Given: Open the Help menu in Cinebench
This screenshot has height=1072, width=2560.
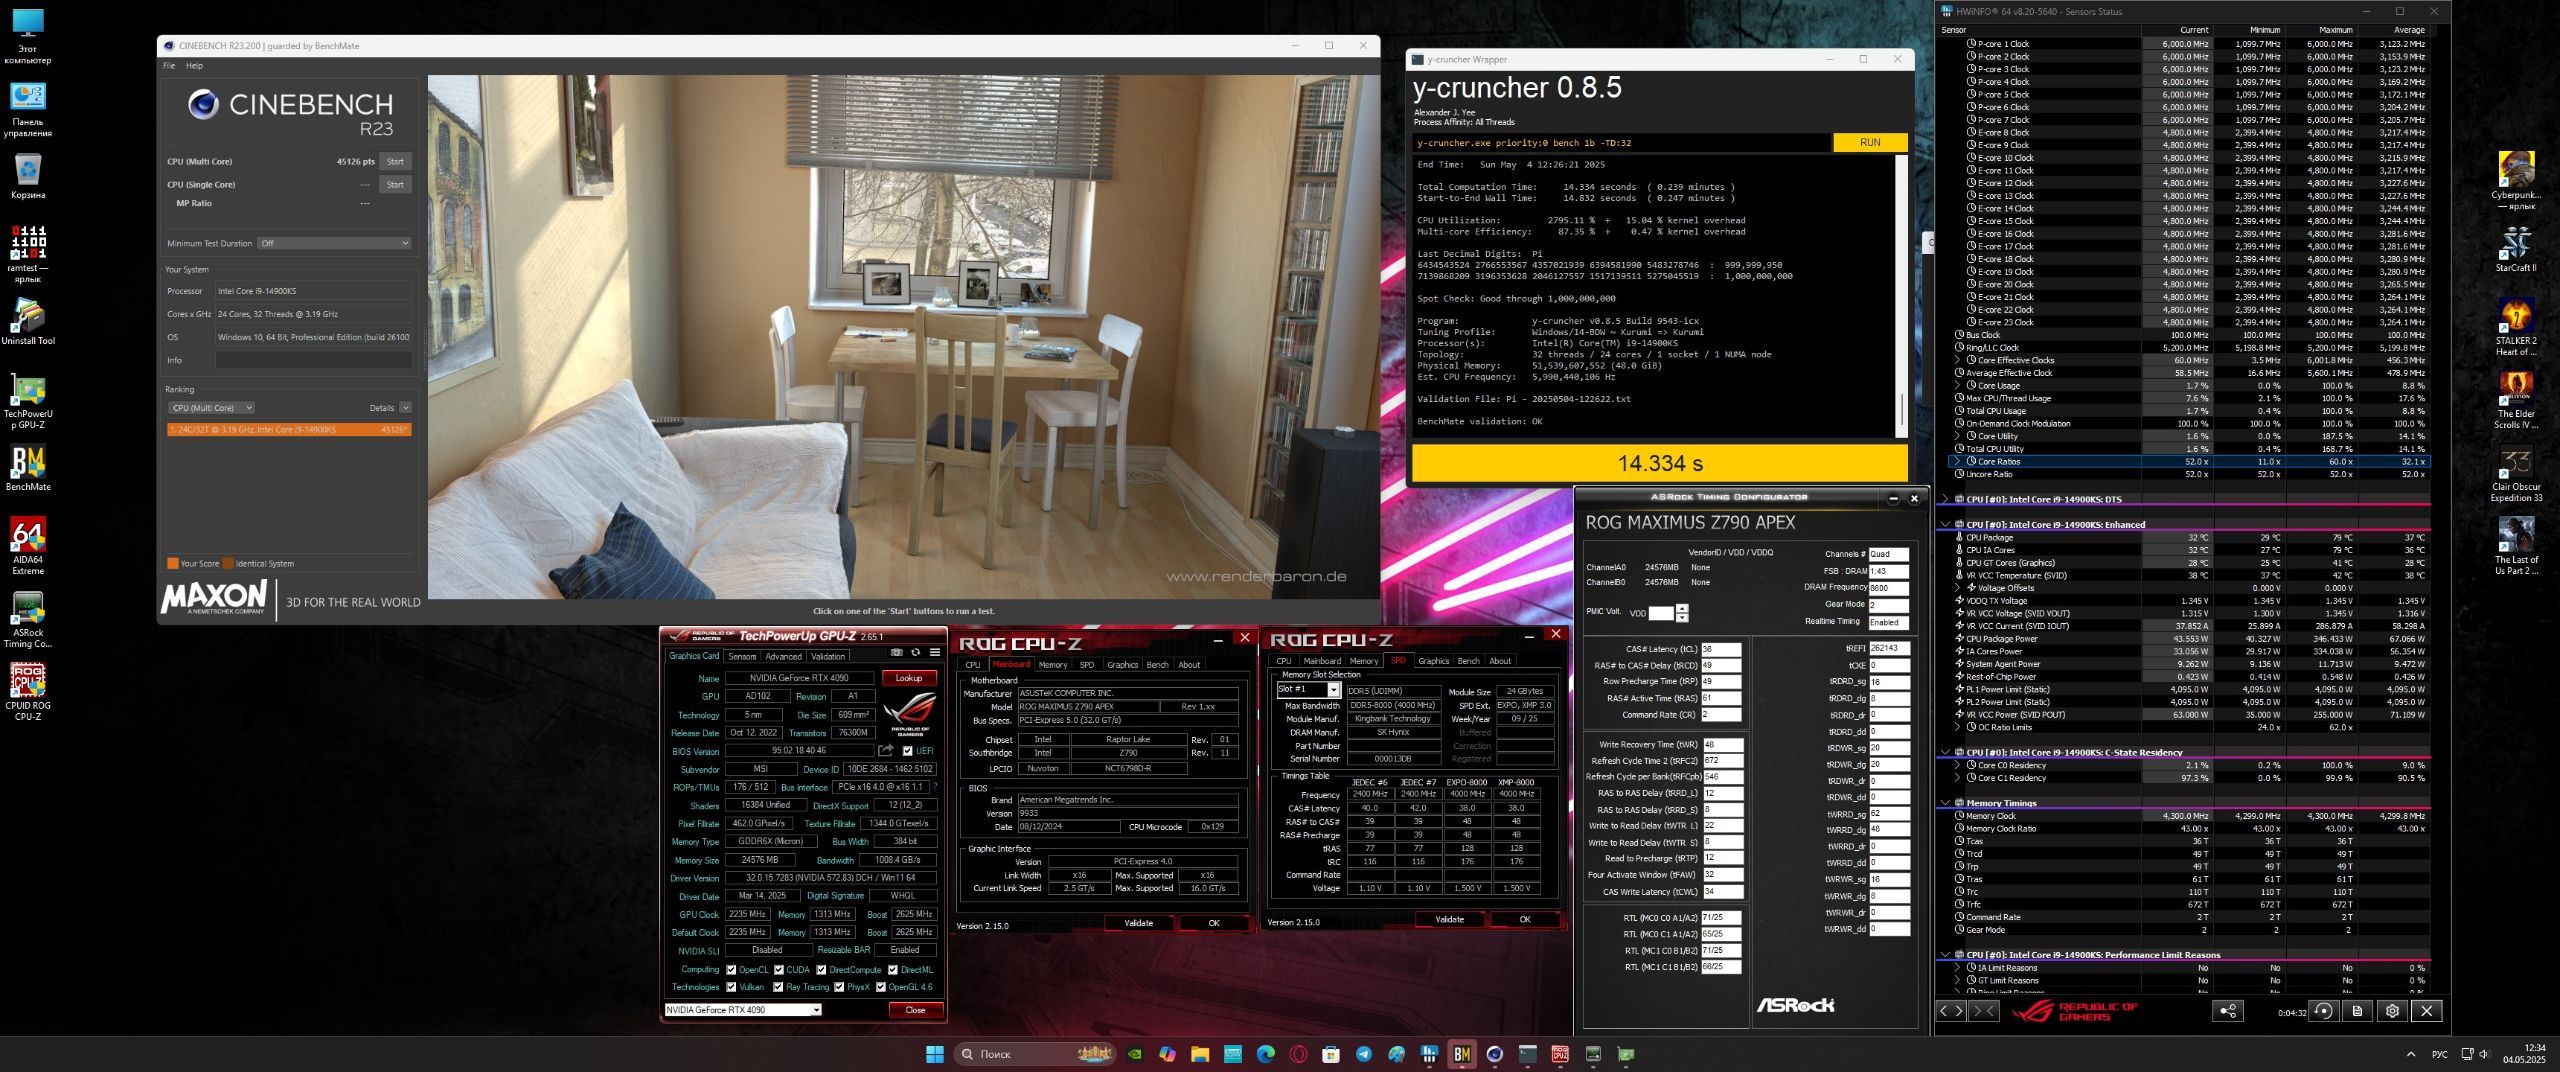Looking at the screenshot, I should coord(195,66).
